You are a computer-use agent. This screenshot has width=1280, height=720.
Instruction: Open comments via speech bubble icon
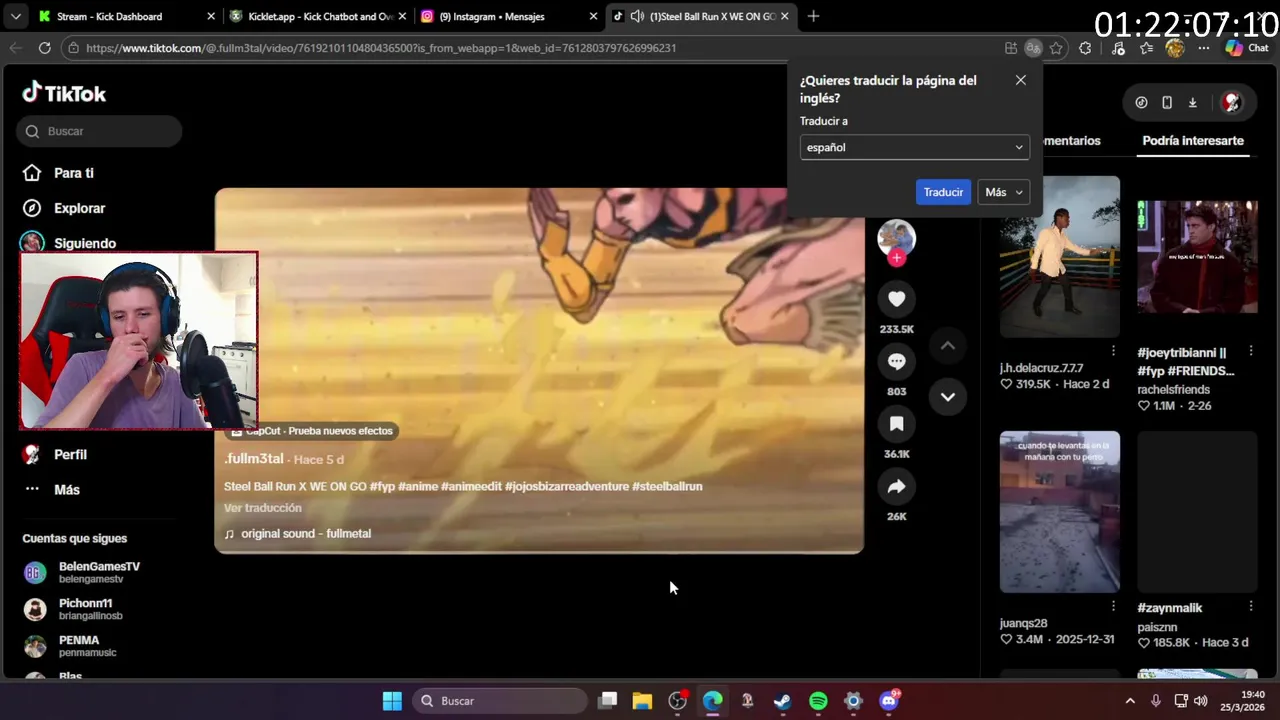(896, 361)
